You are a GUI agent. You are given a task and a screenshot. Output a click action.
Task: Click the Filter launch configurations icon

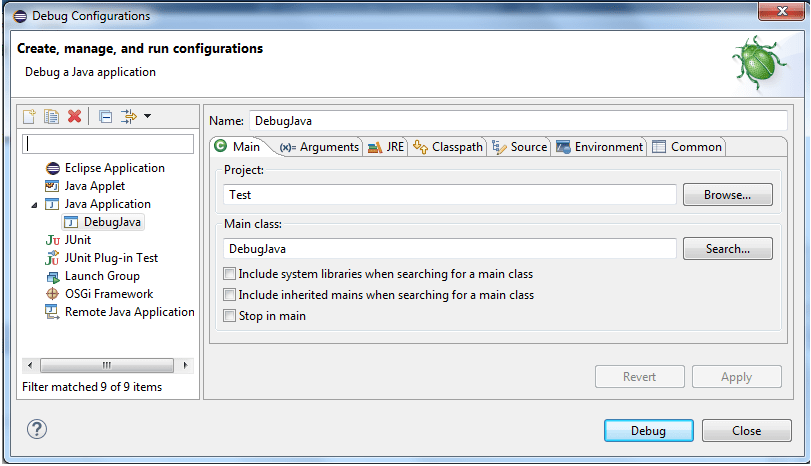coord(128,116)
